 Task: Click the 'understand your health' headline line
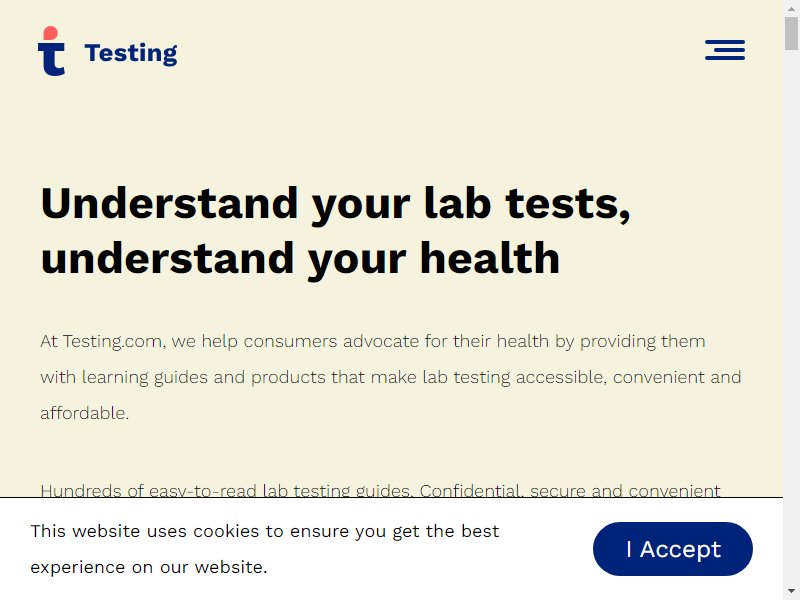click(300, 259)
